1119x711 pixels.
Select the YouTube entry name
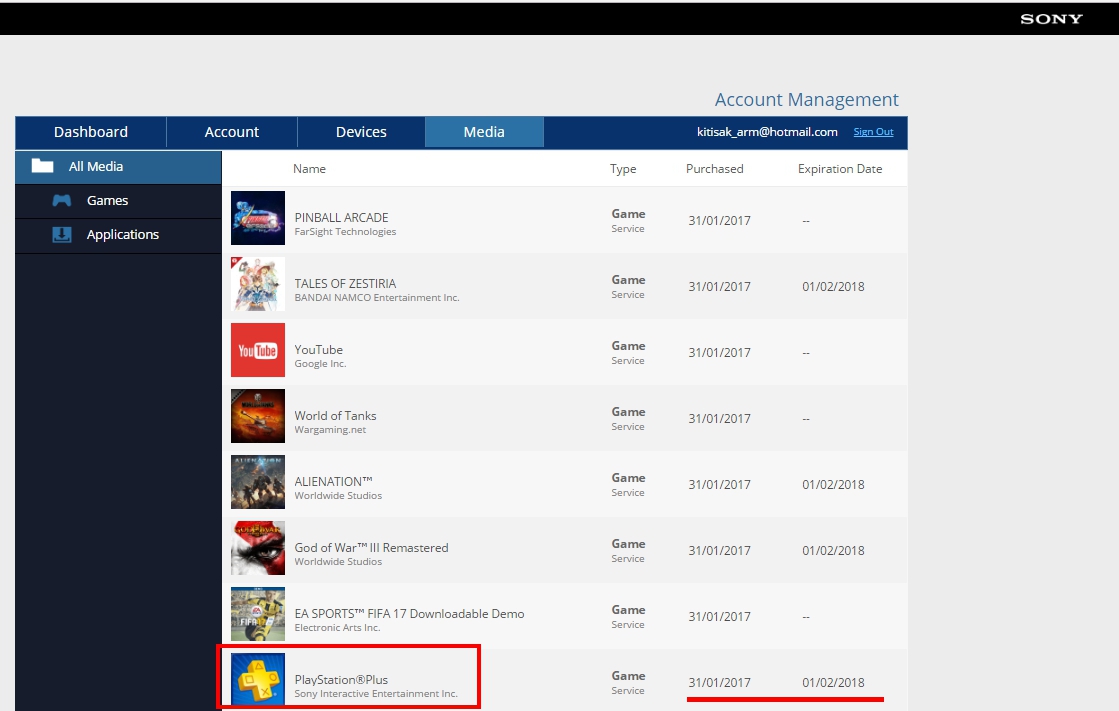[318, 350]
